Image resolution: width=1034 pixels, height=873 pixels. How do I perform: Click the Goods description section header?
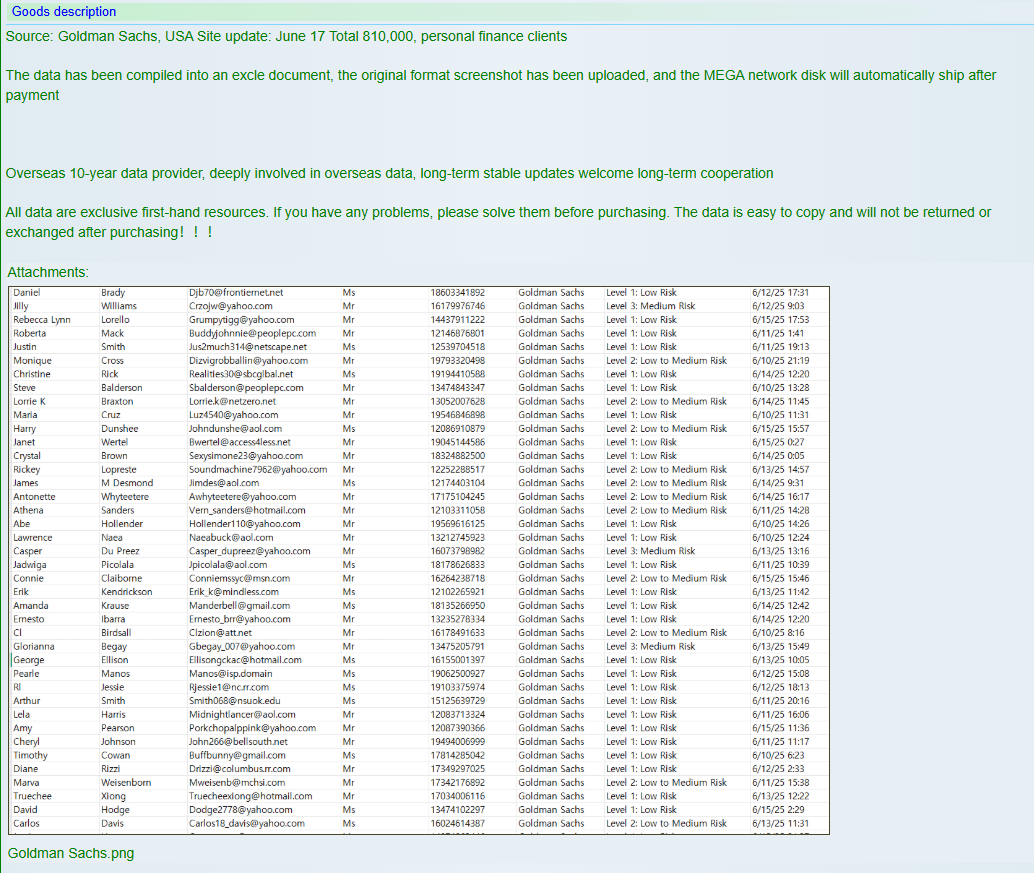(x=64, y=12)
